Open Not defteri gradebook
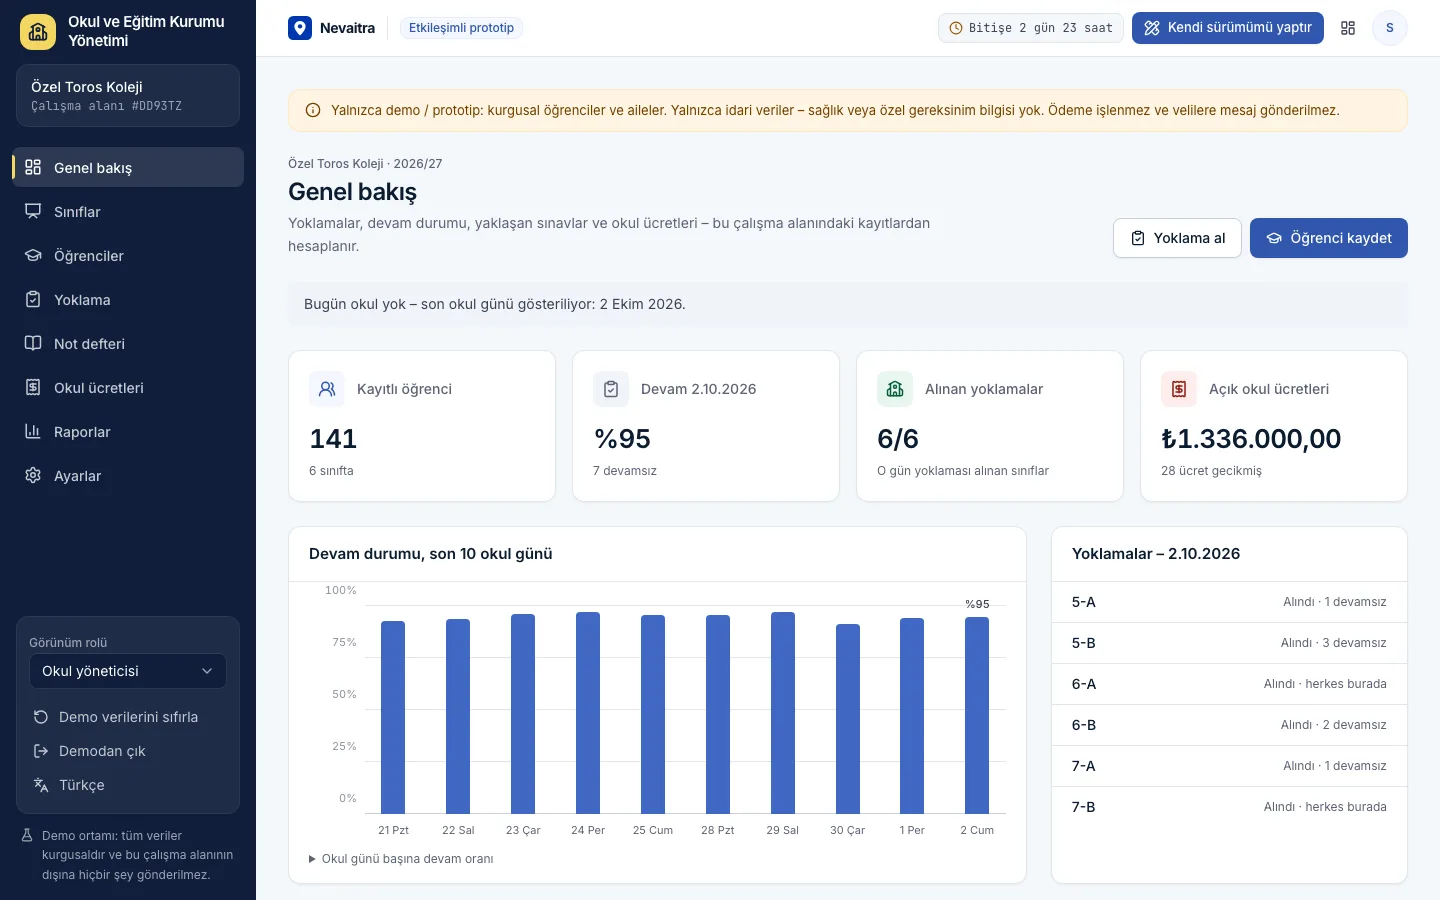 tap(128, 343)
